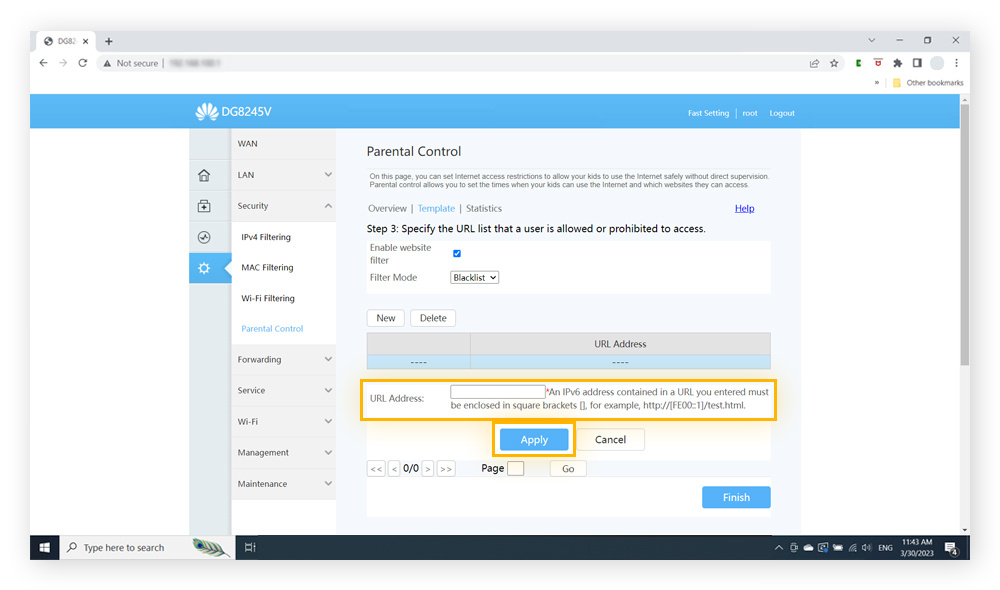Click the Page number input box
The image size is (1000, 590).
pyautogui.click(x=515, y=469)
